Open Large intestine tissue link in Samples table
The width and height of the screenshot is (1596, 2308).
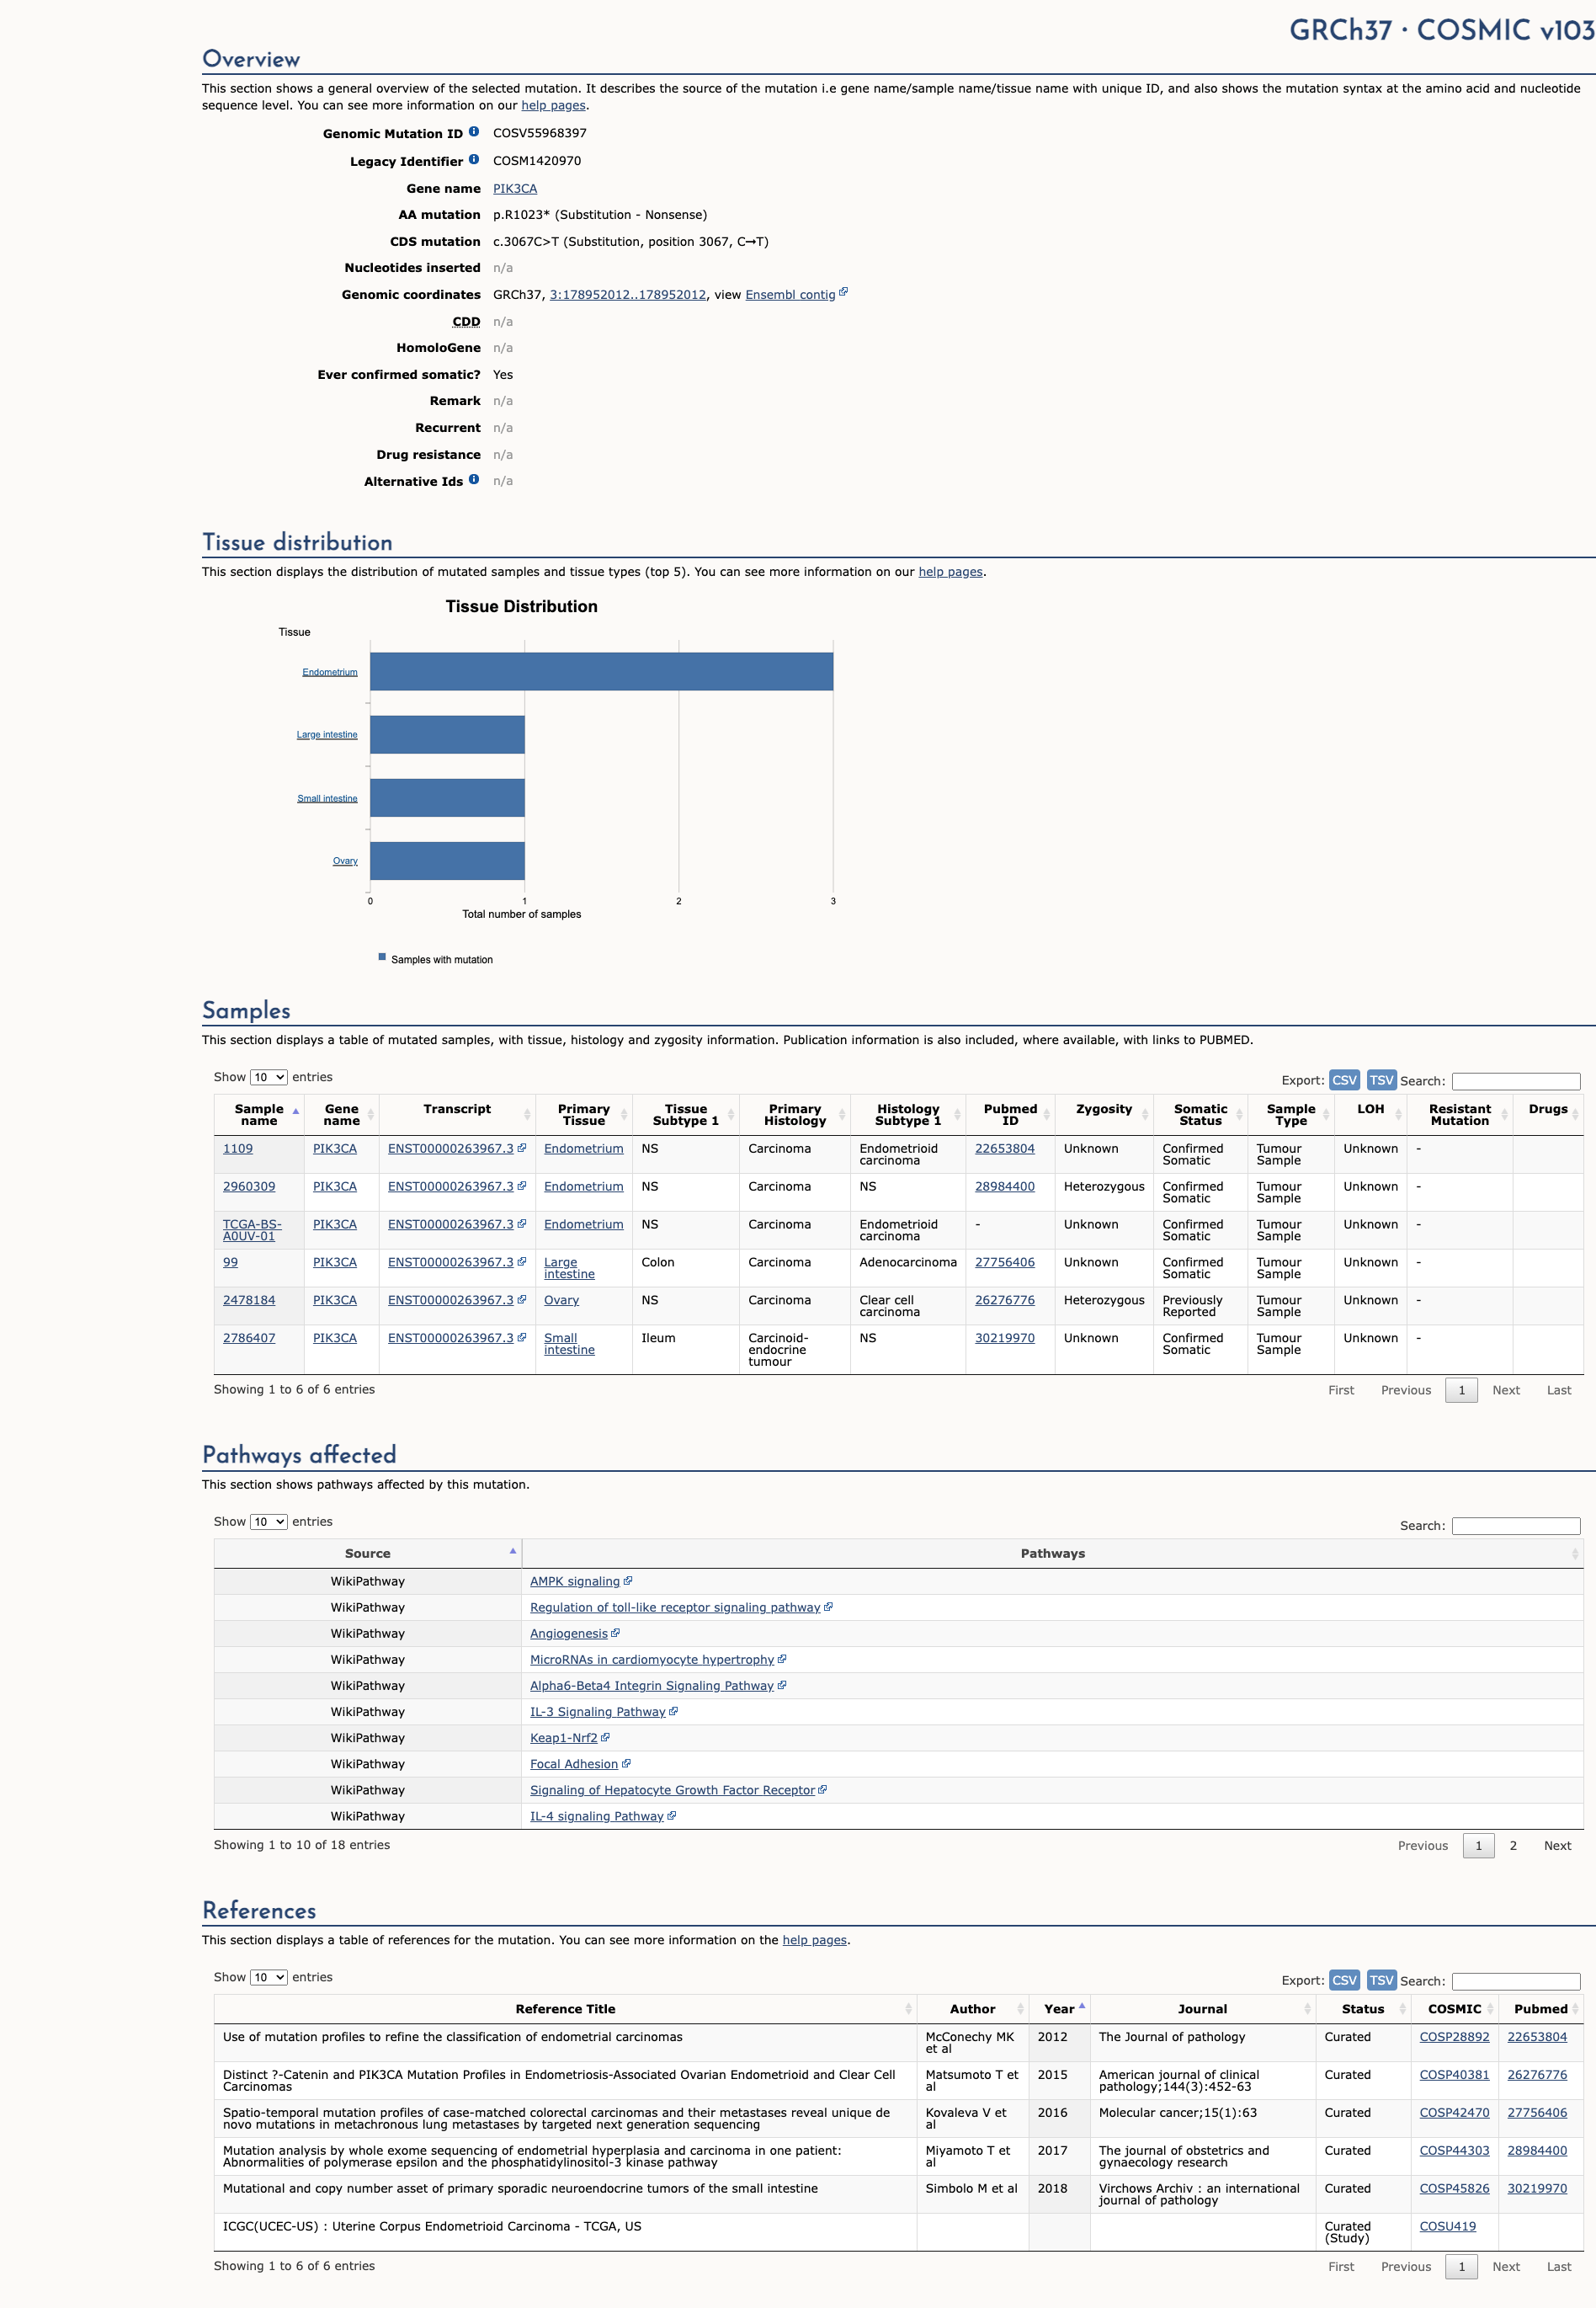569,1268
